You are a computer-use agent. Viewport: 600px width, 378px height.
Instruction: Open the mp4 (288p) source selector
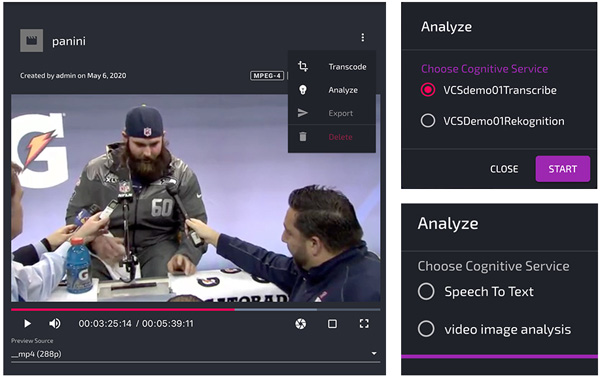(x=196, y=354)
